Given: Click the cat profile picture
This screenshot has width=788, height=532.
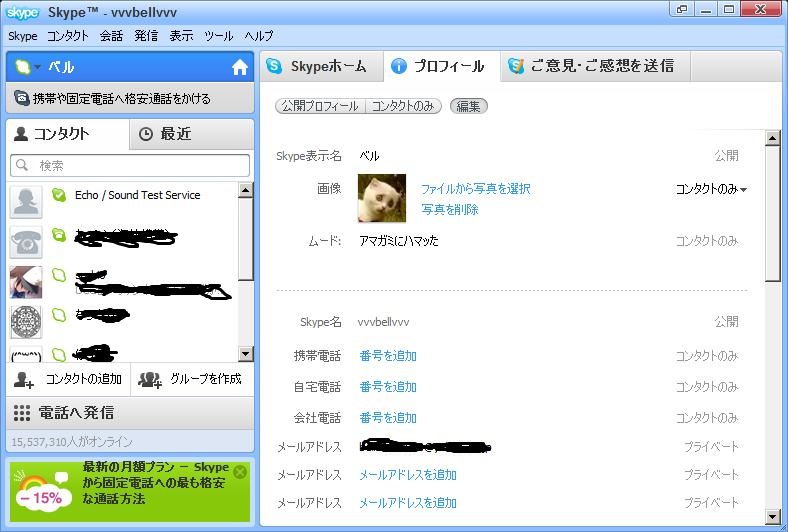Looking at the screenshot, I should click(x=382, y=198).
